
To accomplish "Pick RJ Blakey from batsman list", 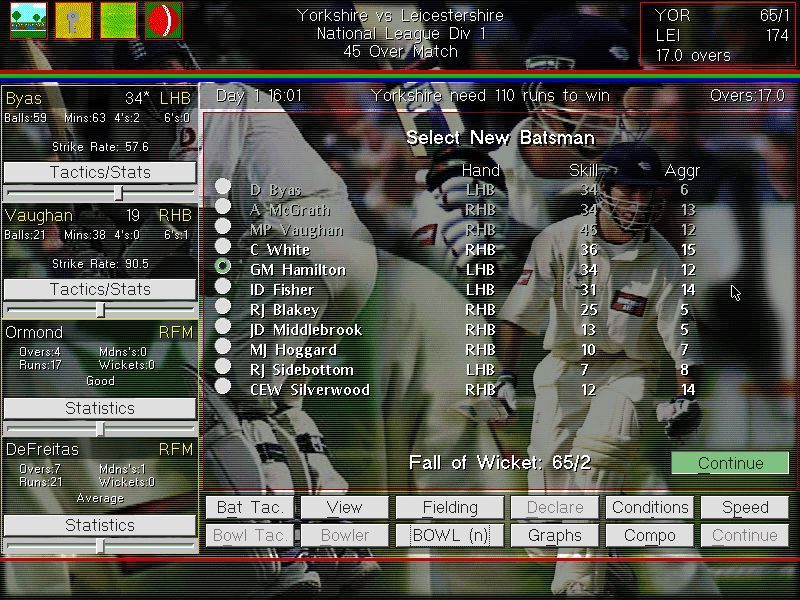I will point(223,308).
